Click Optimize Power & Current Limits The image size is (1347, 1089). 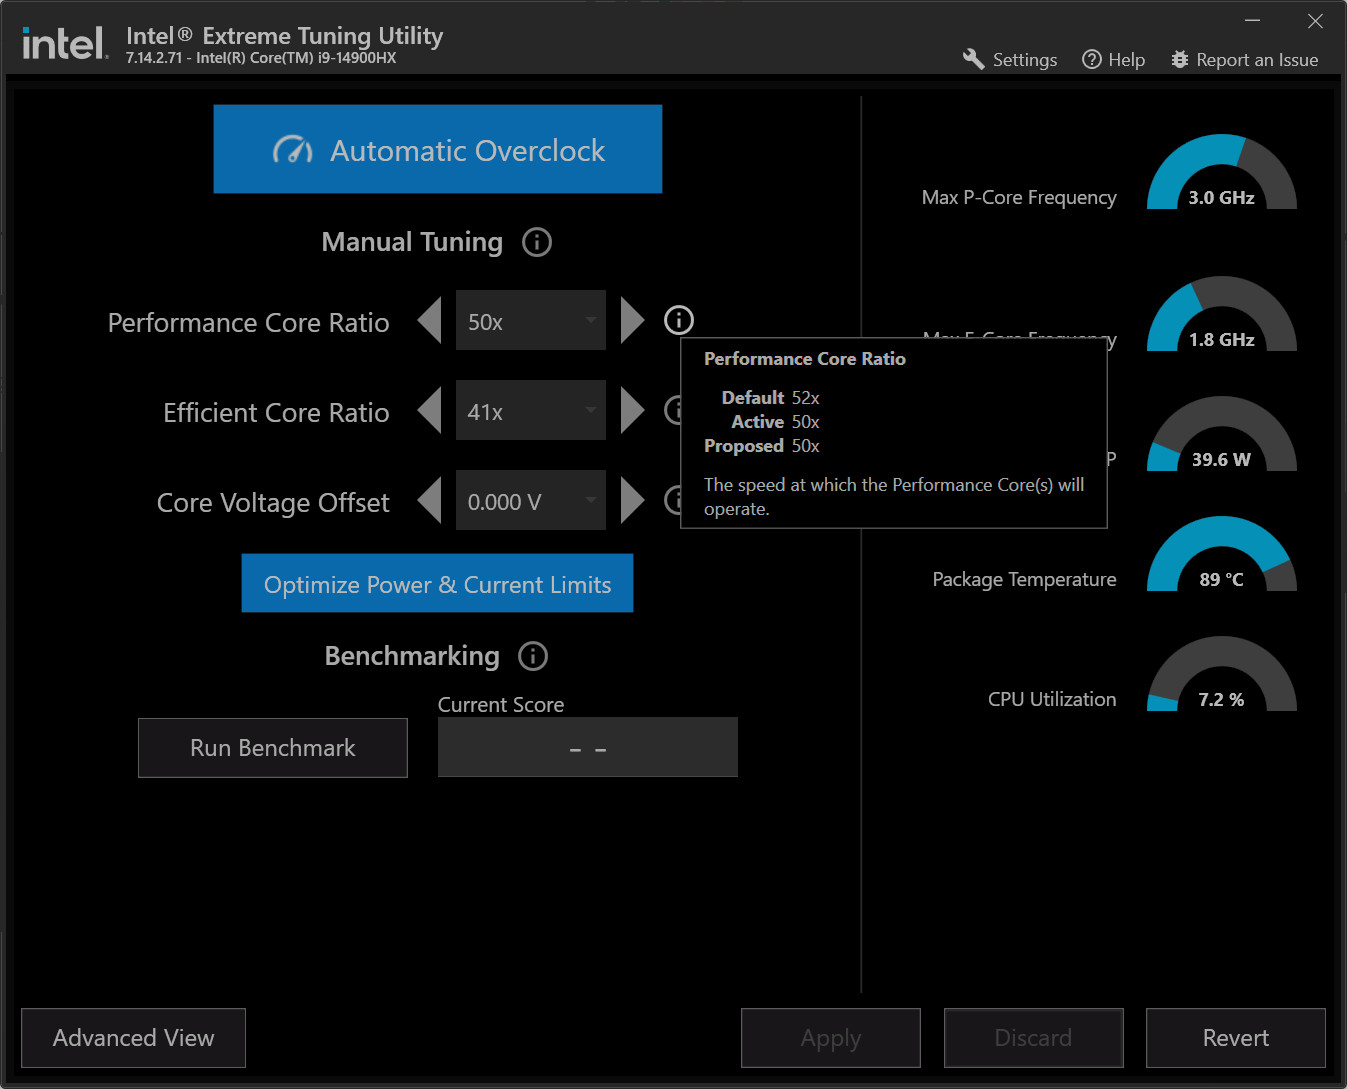[x=438, y=583]
